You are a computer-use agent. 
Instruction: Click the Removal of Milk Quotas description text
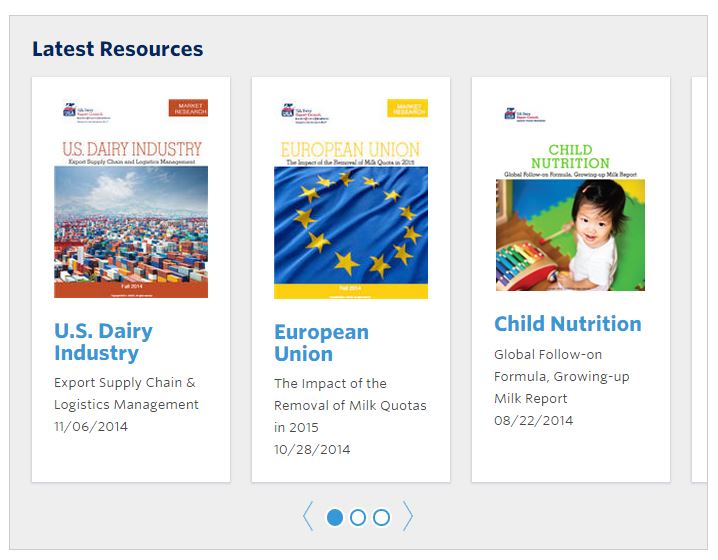tap(350, 405)
